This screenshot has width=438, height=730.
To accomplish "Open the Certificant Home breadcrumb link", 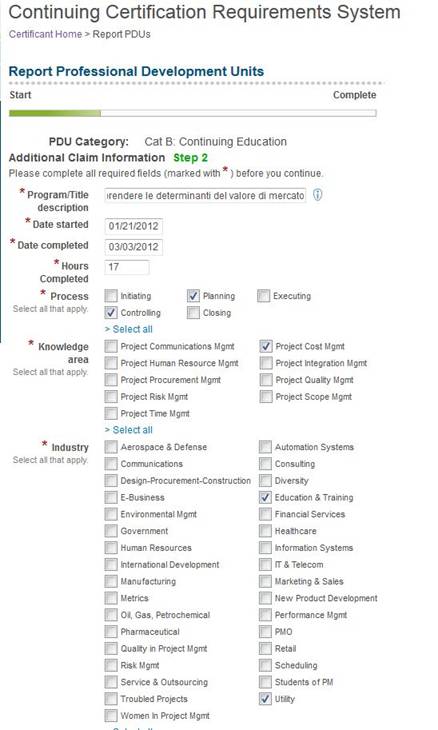I will pos(45,34).
